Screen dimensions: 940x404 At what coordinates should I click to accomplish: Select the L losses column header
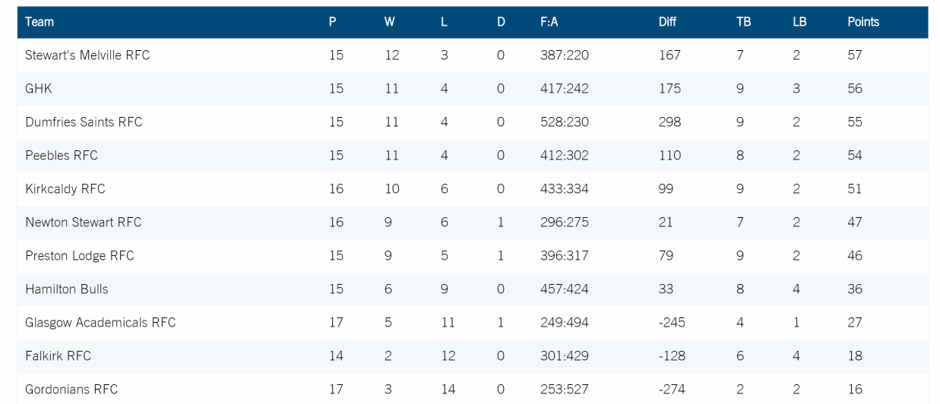tap(444, 22)
